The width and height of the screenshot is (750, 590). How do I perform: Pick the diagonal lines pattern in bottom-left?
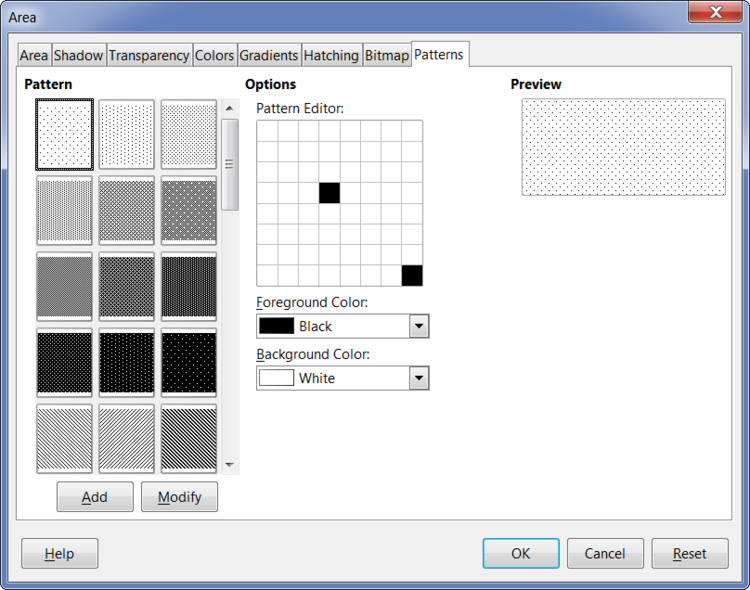pyautogui.click(x=64, y=438)
